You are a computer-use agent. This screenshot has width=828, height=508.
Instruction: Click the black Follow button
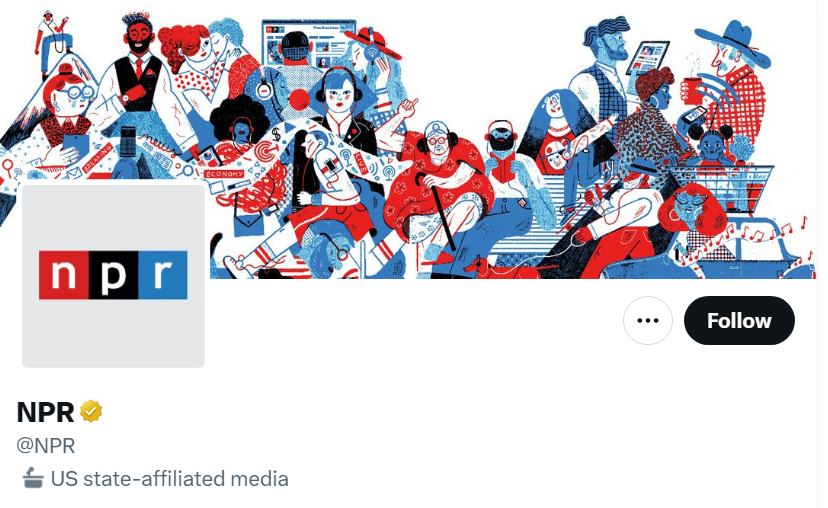point(739,321)
